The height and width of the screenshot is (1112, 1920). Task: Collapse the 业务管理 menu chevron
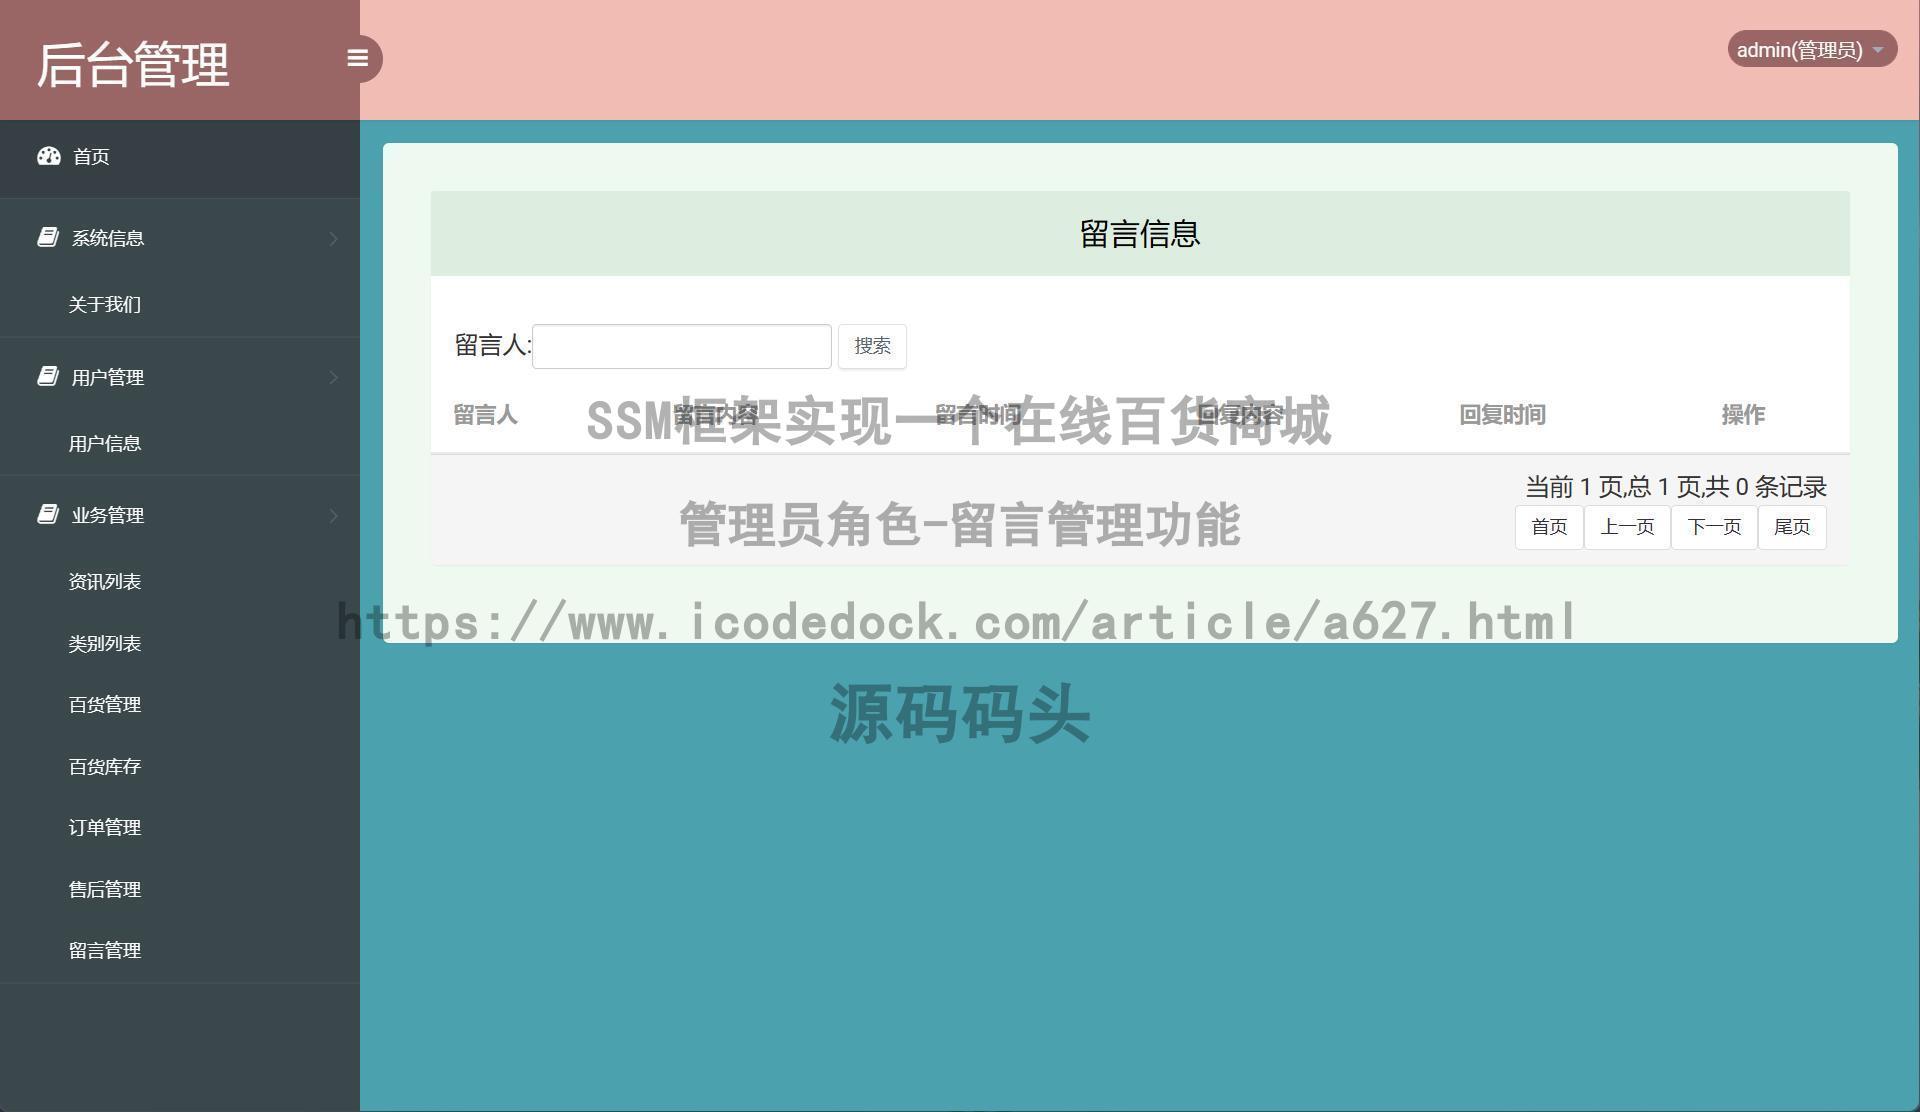tap(334, 515)
